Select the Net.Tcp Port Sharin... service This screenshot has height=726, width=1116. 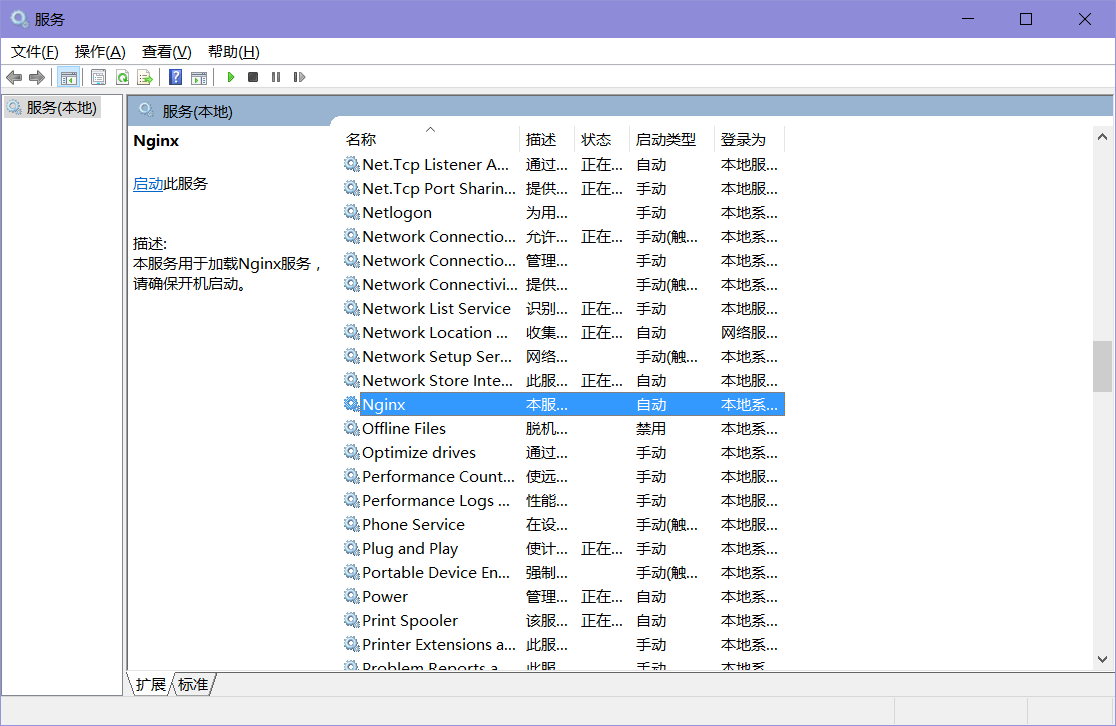(x=438, y=189)
